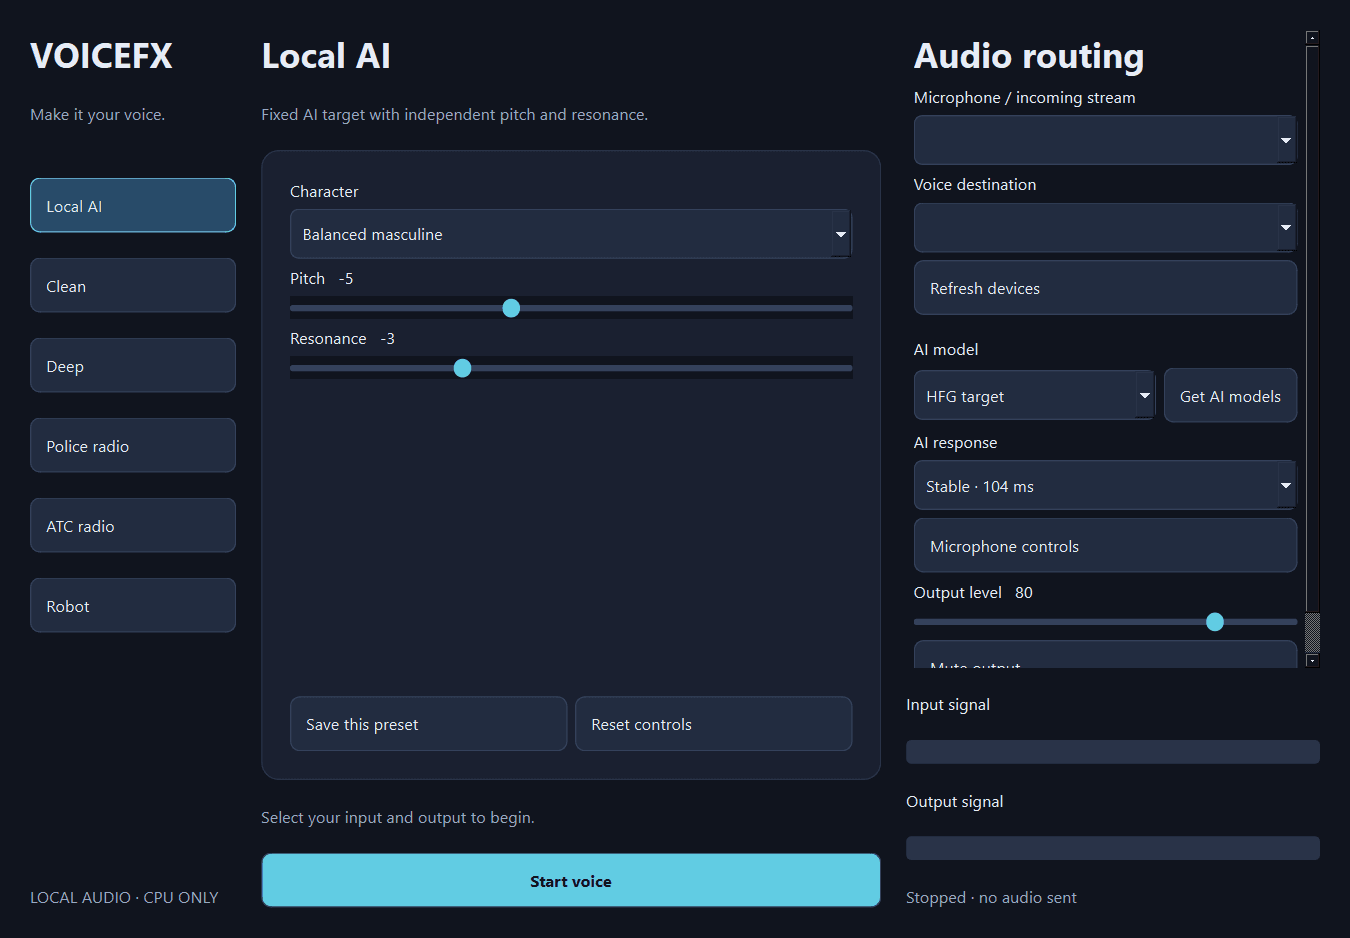
Task: Click the Output signal meter bar
Action: point(1113,848)
